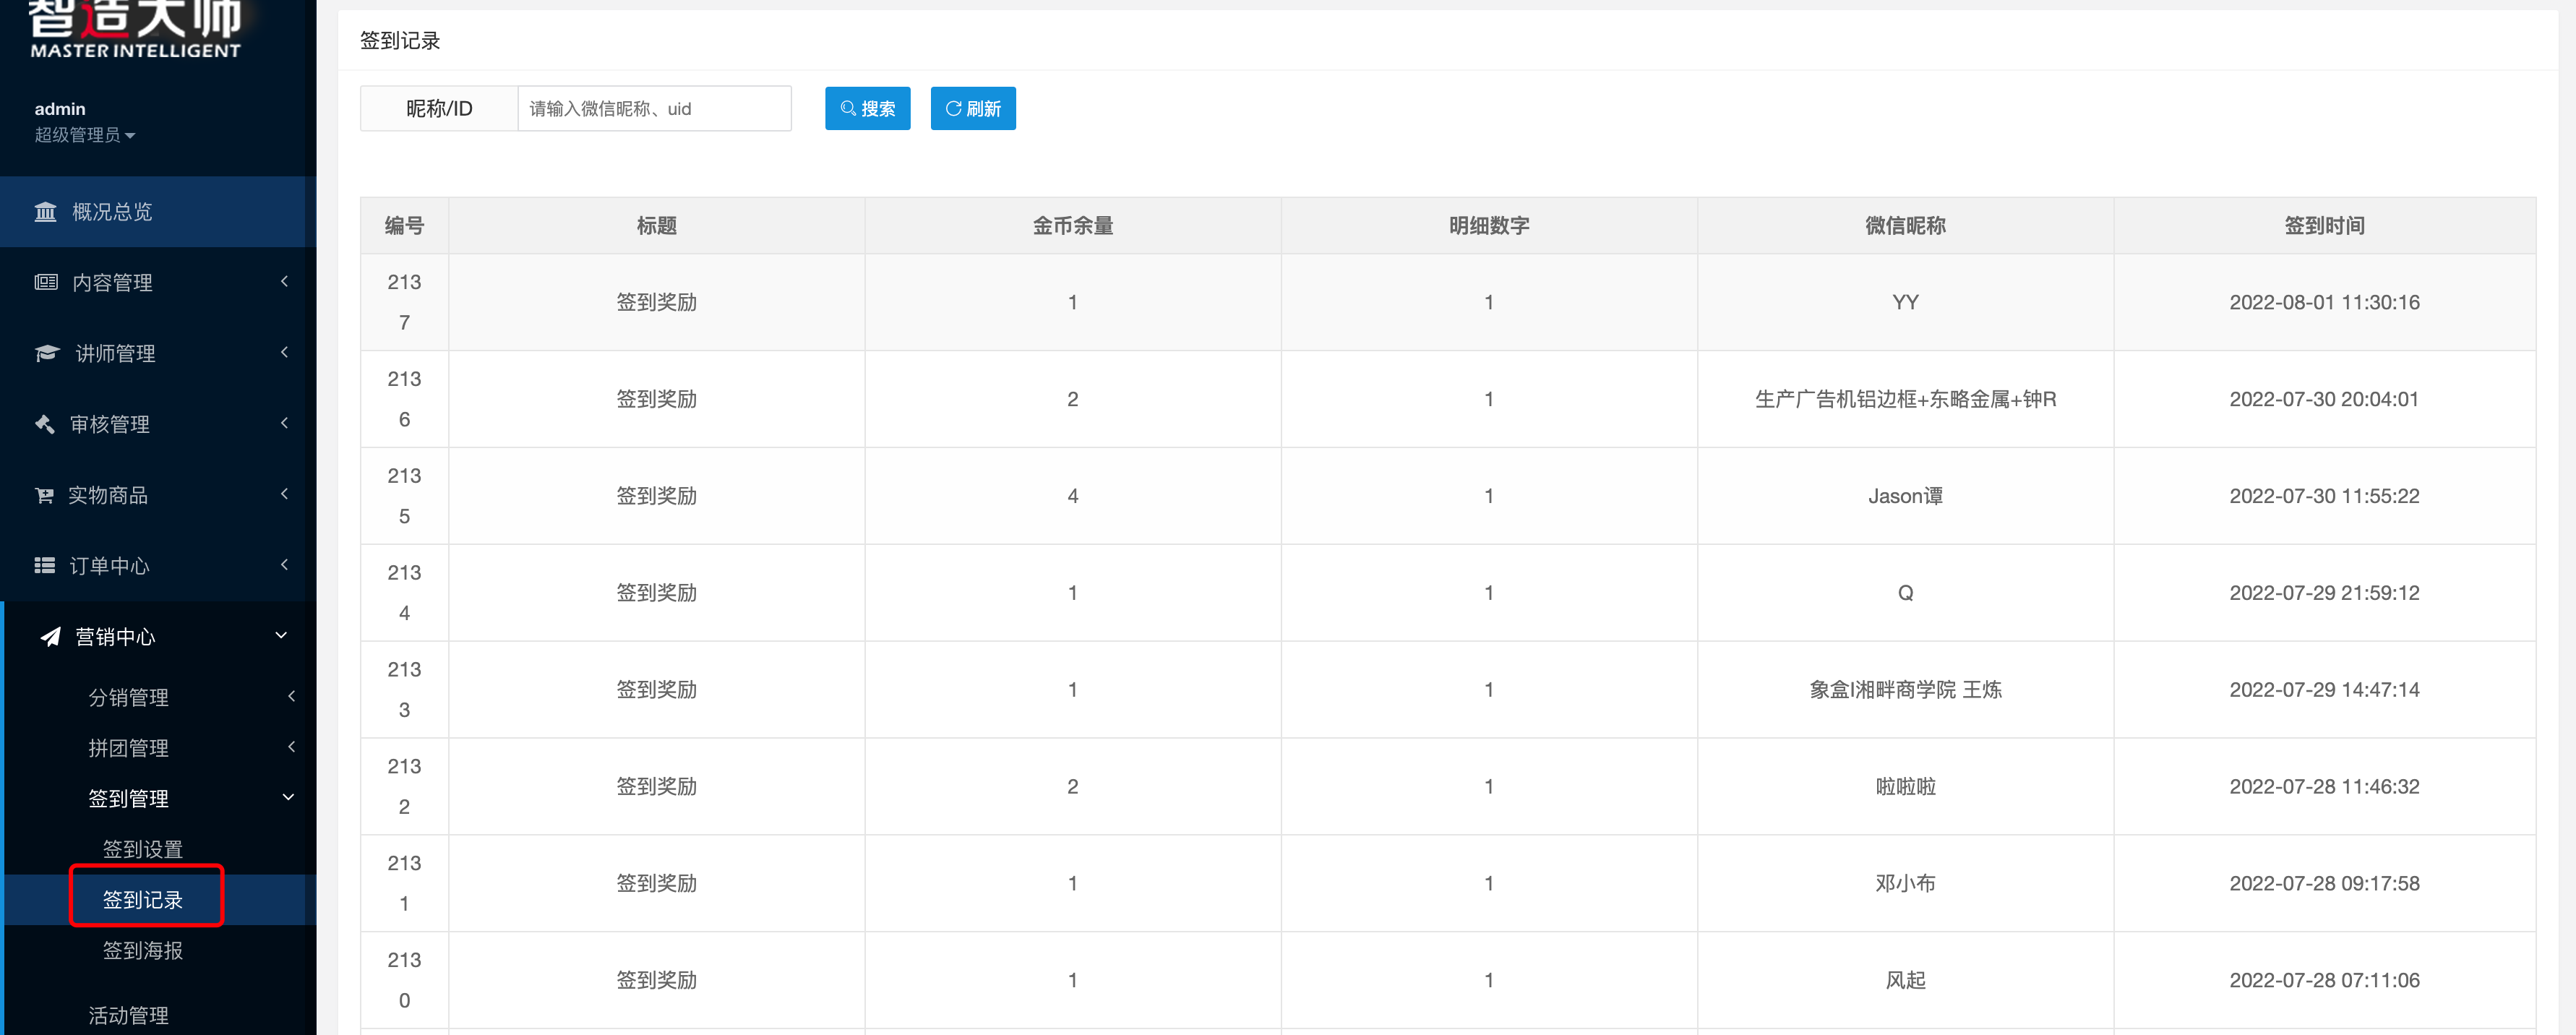Click the 昵称/ID search input field
Viewport: 2576px width, 1035px height.
click(x=654, y=108)
